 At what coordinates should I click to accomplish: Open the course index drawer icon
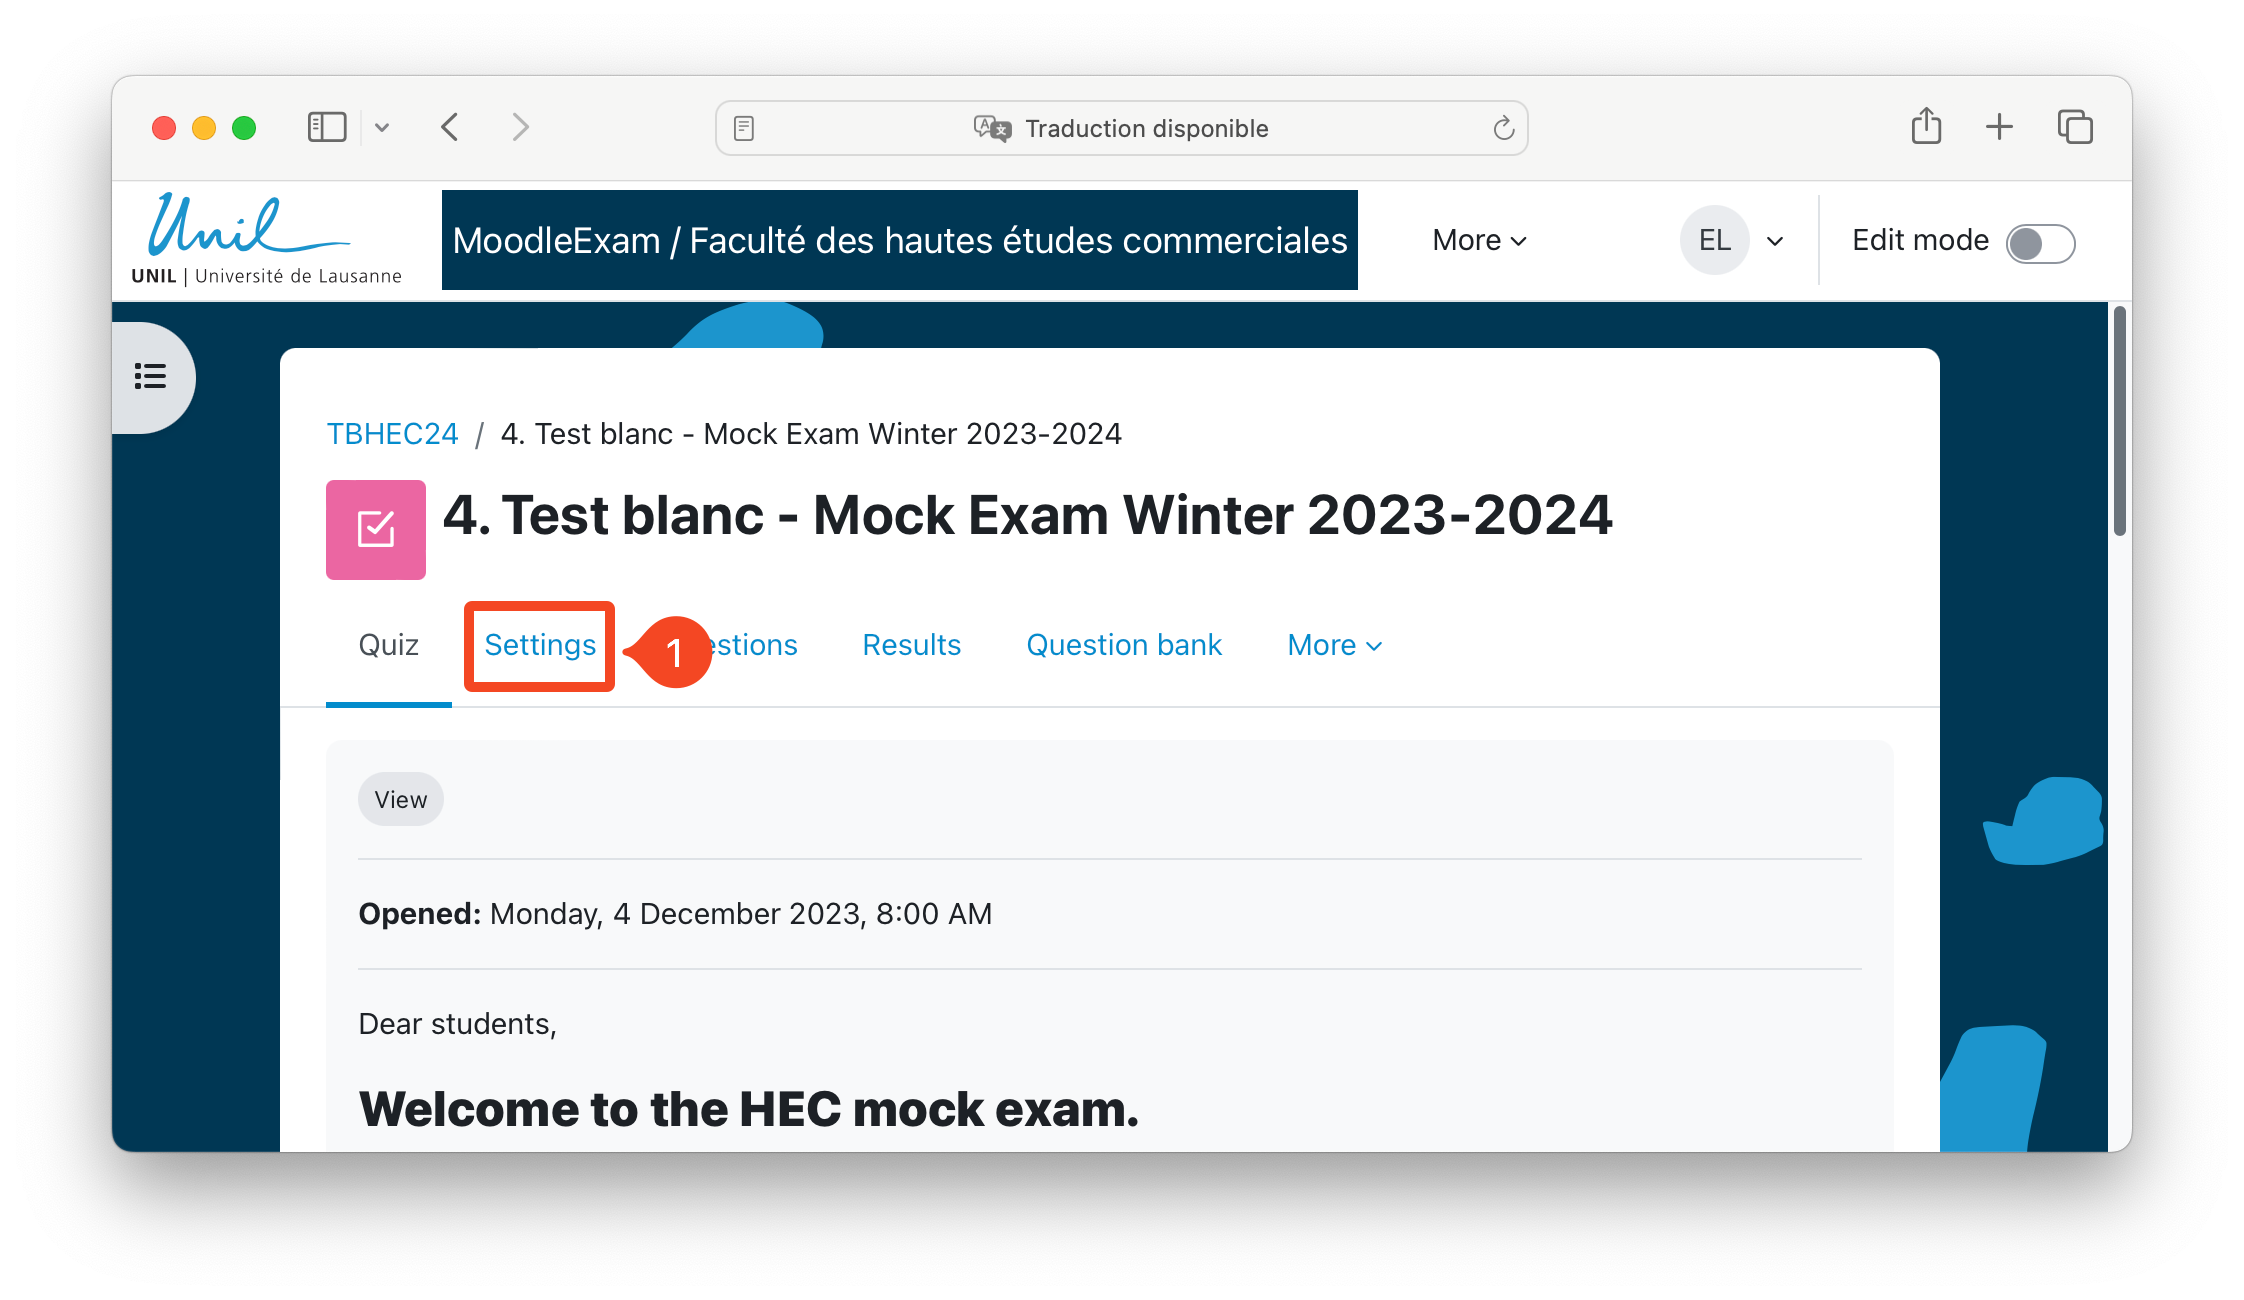[x=151, y=376]
